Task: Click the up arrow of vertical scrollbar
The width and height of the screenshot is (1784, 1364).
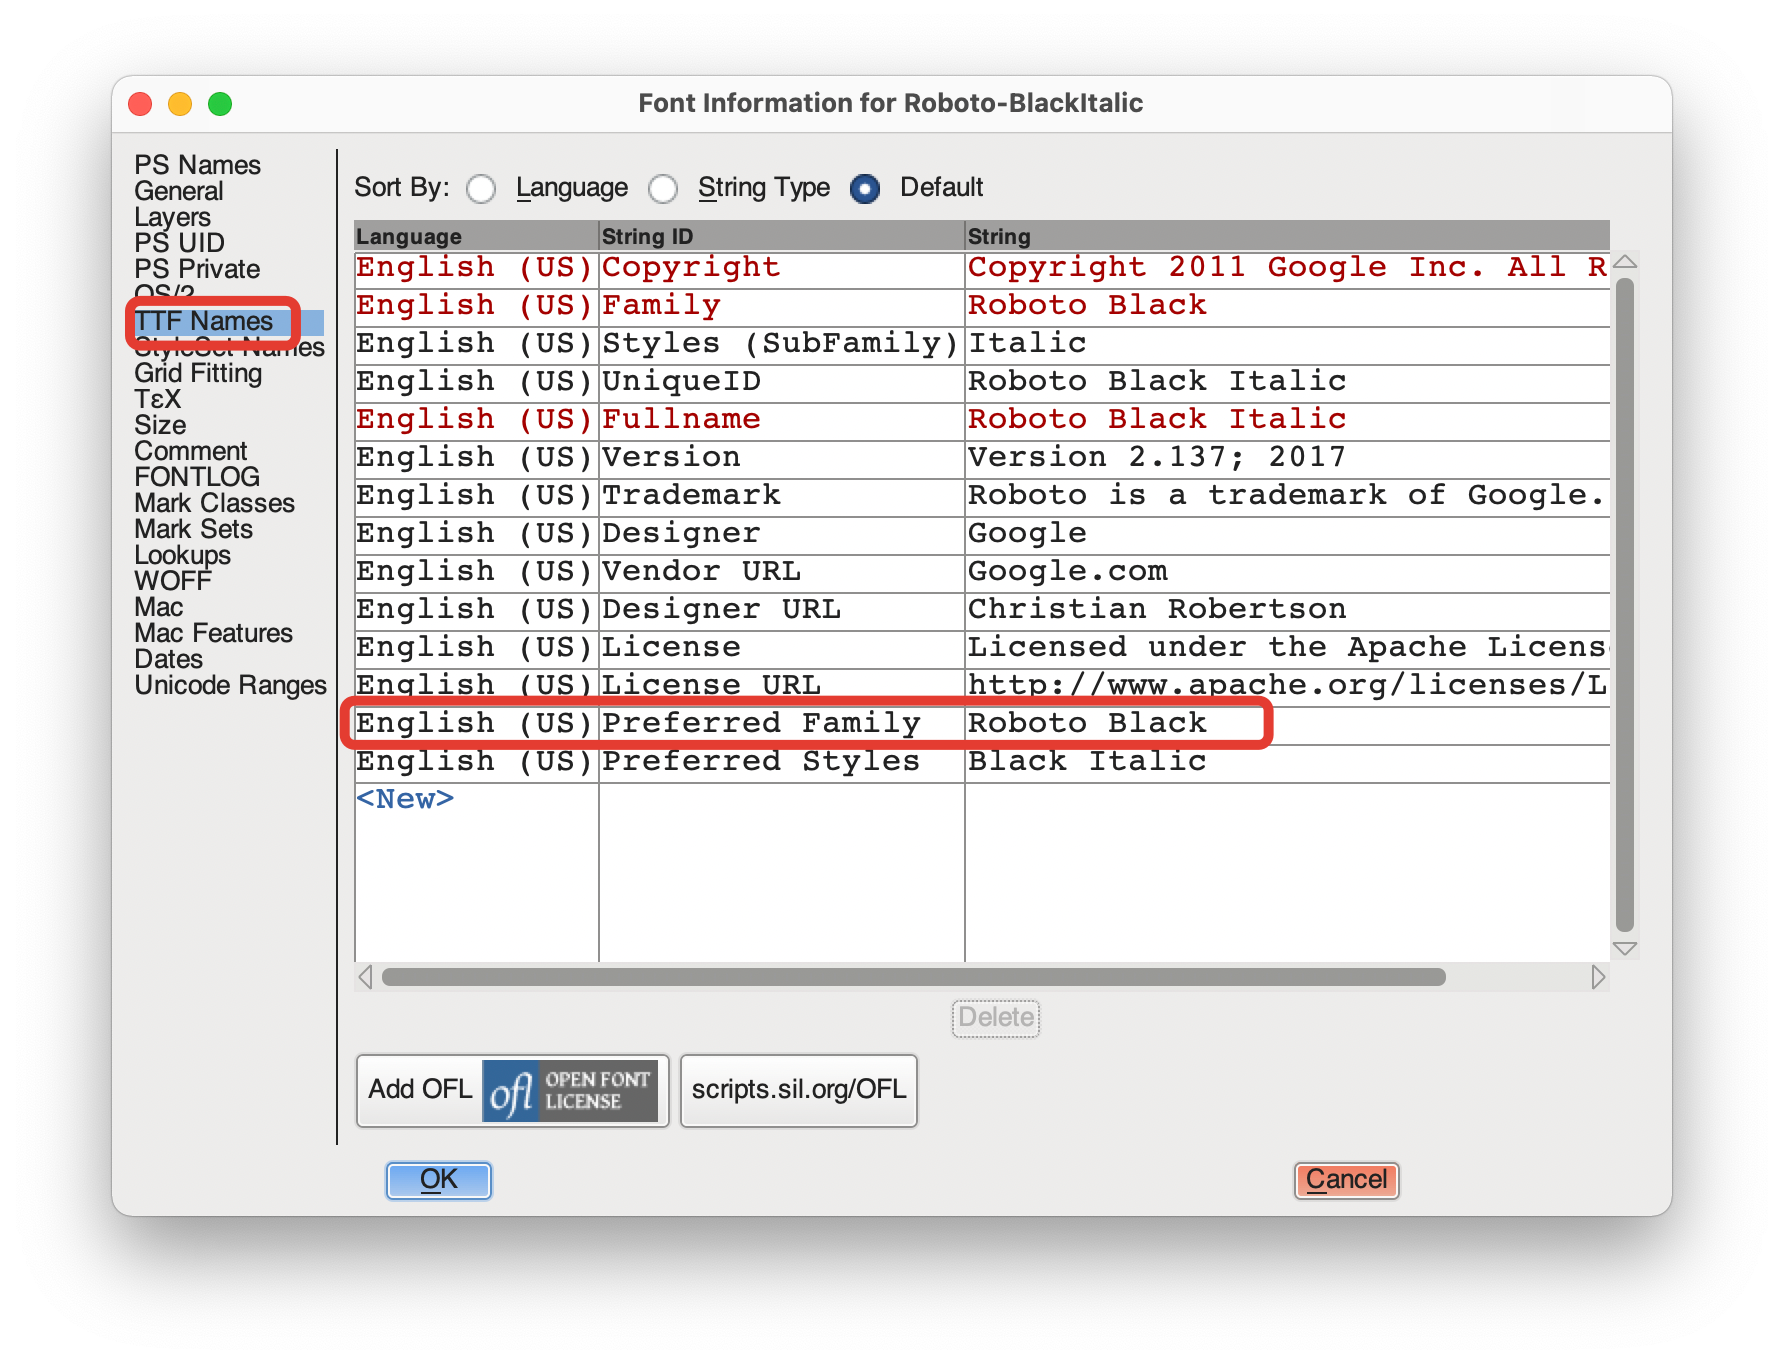Action: point(1625,262)
